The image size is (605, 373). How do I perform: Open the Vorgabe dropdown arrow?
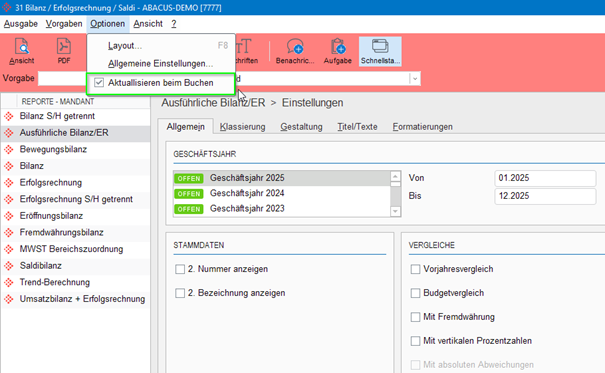(x=415, y=79)
